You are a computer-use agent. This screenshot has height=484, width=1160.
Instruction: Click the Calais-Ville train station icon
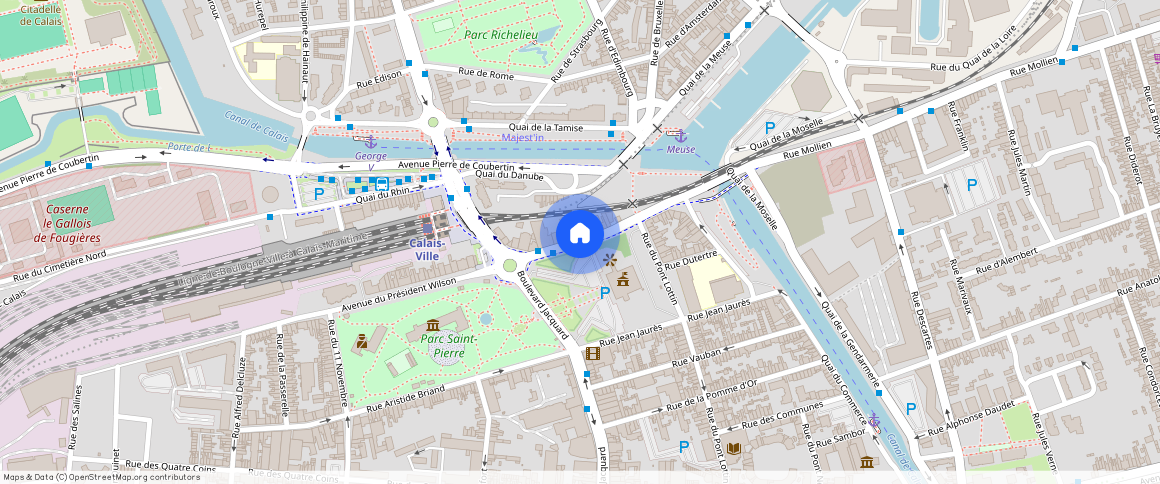pos(427,228)
